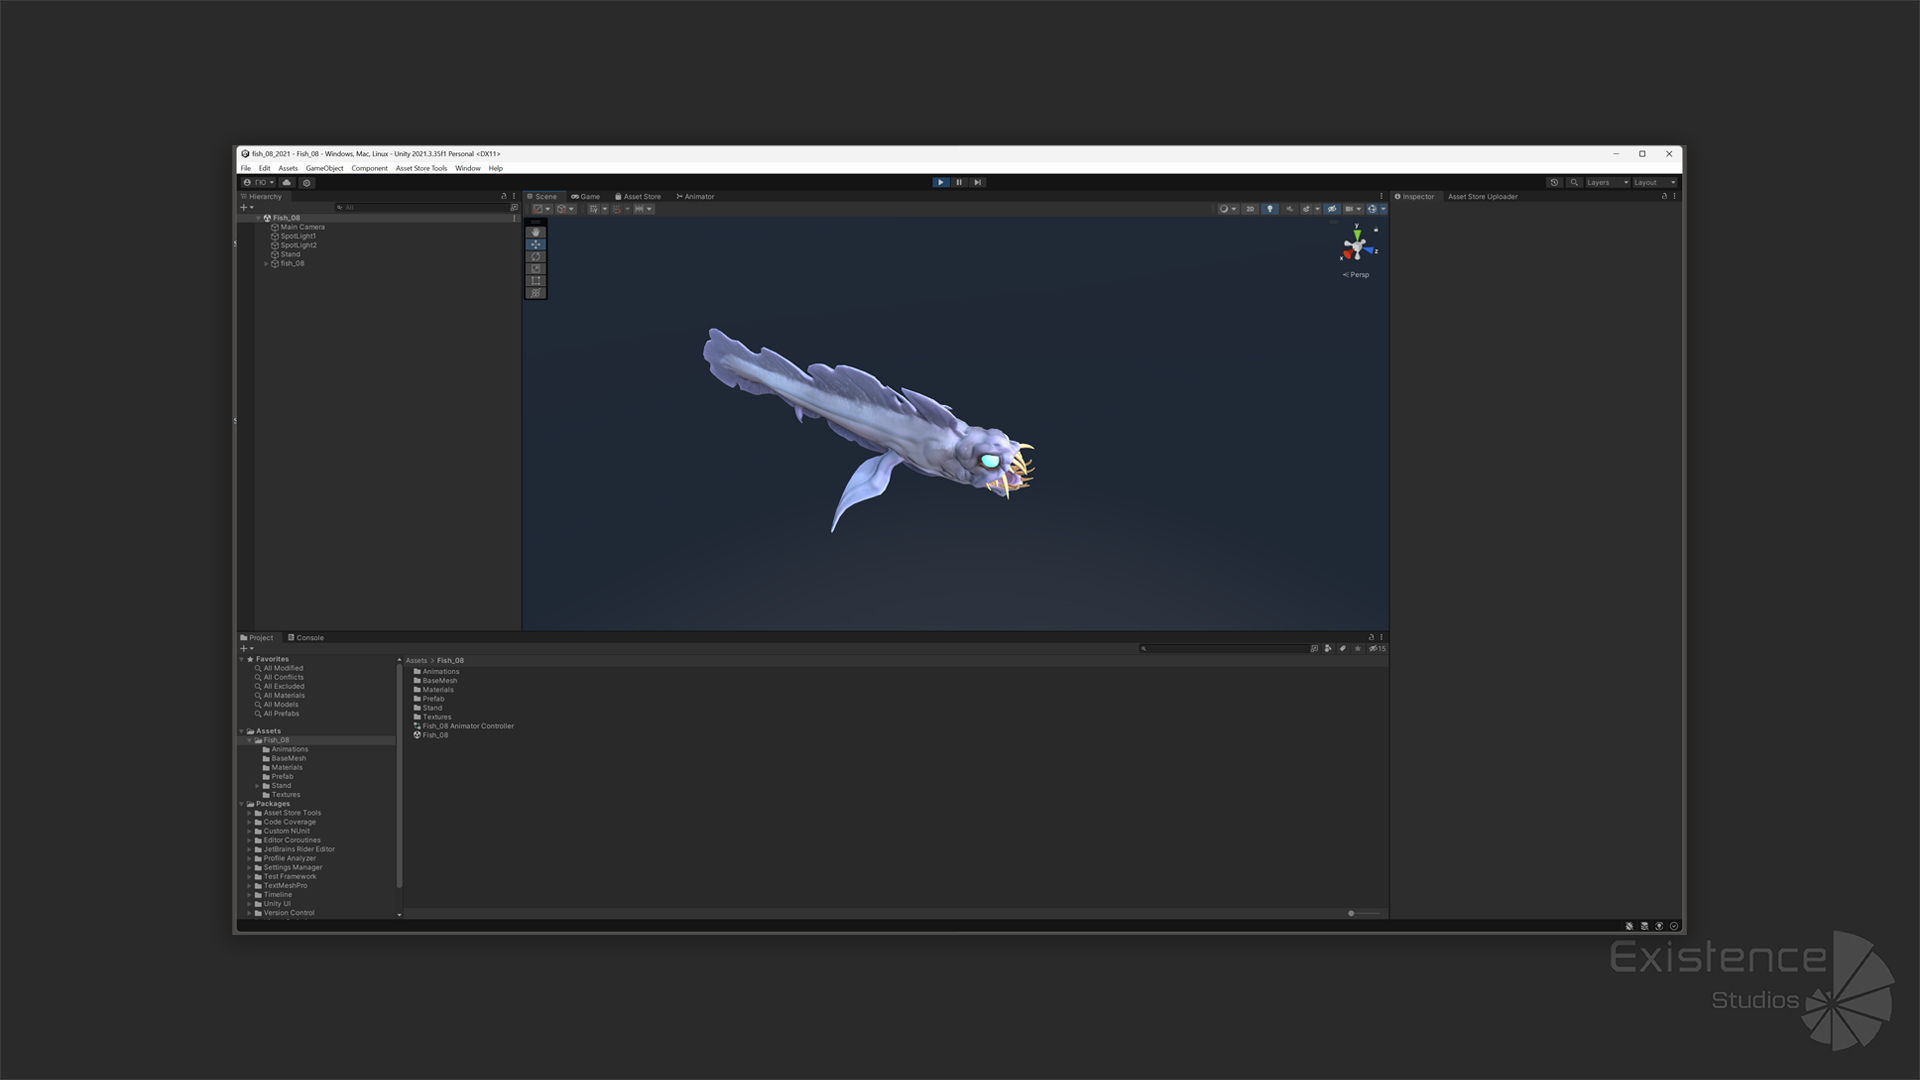Open the undo history icon

[x=1554, y=183]
